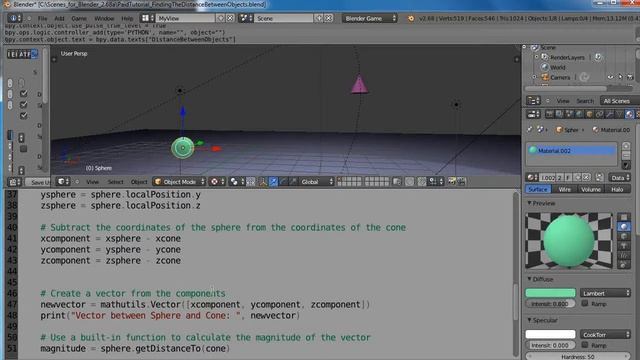Image resolution: width=640 pixels, height=360 pixels.
Task: Delete the active Scene datablock
Action: pos(328,18)
